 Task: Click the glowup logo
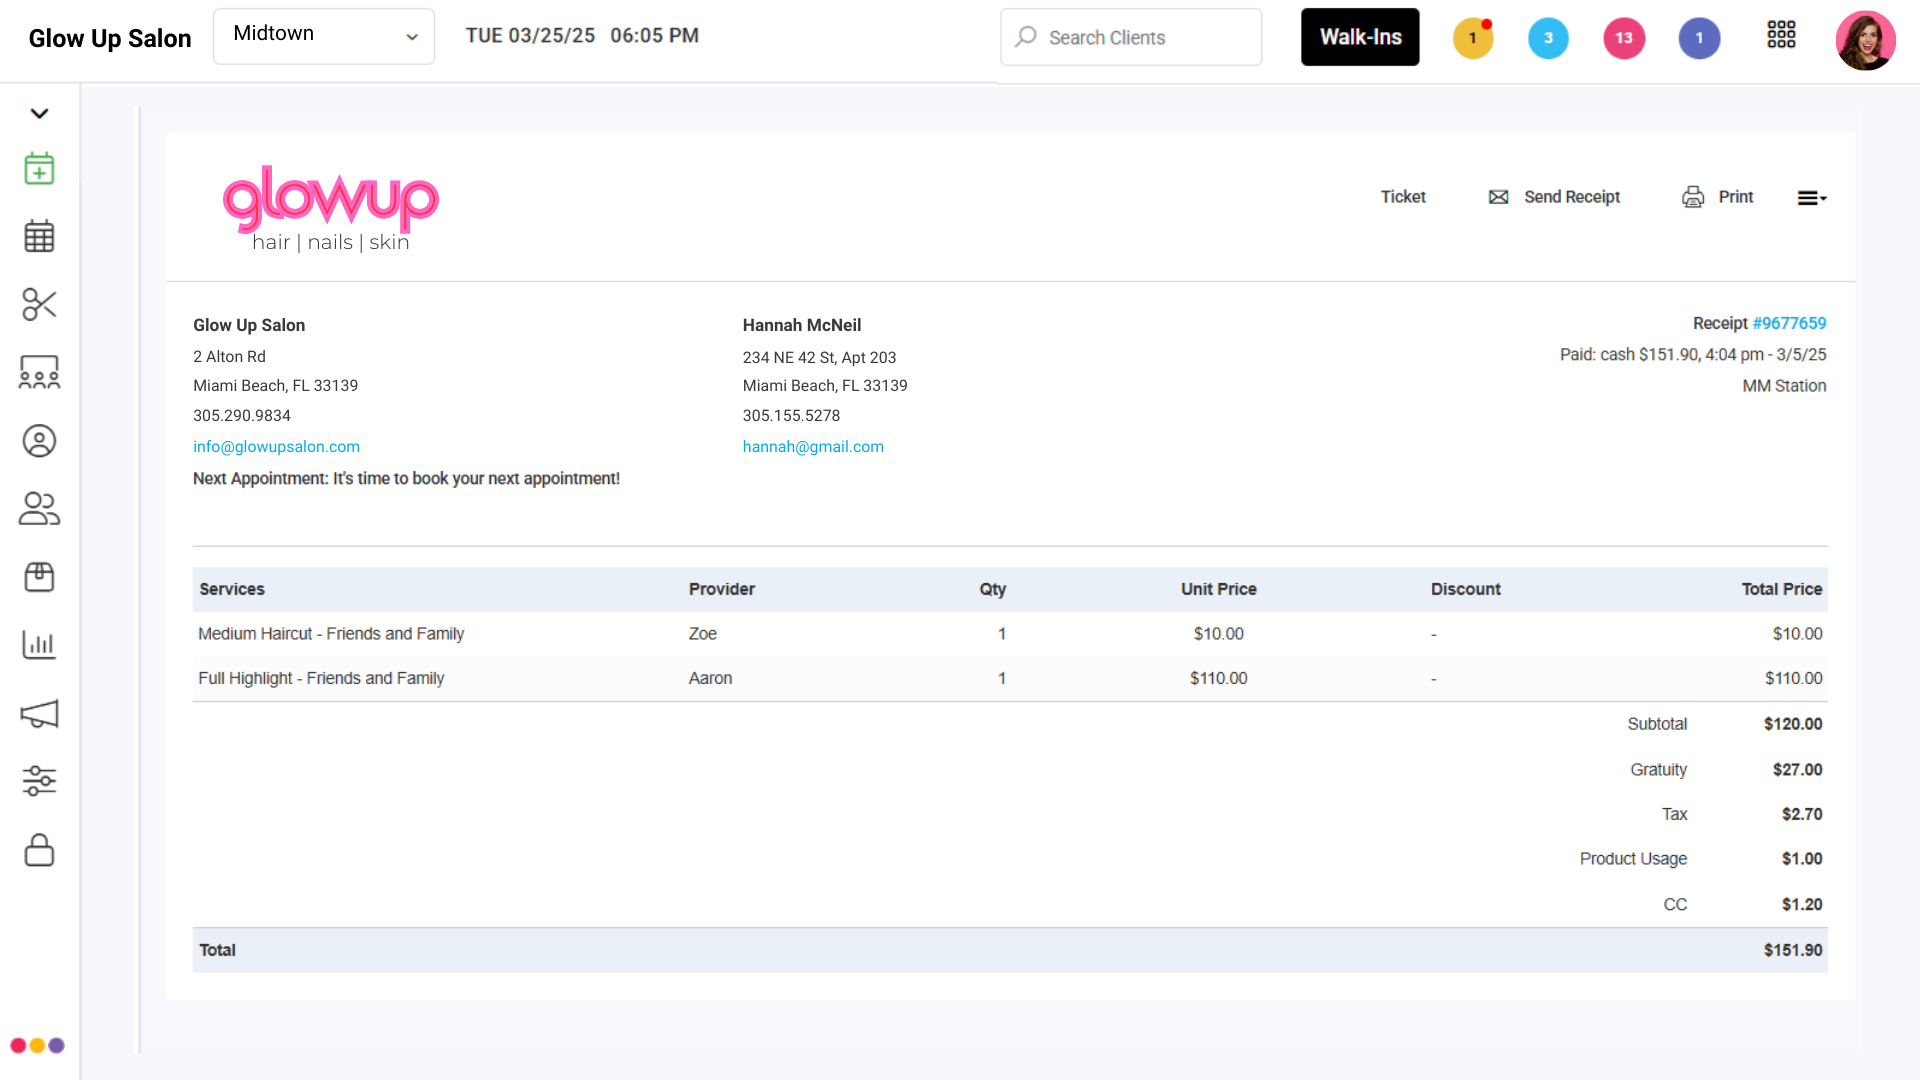331,208
